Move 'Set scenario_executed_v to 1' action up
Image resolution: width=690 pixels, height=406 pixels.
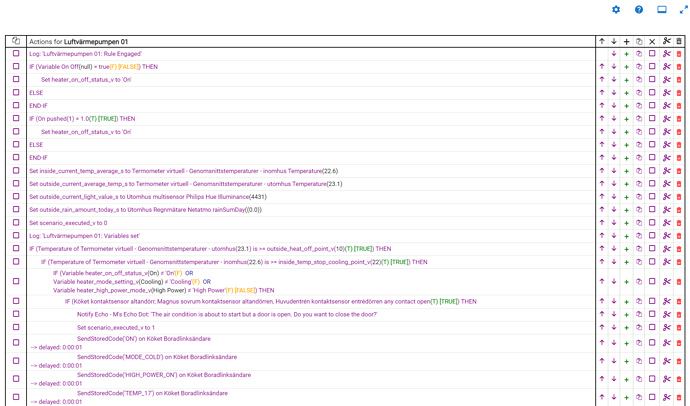[x=602, y=327]
